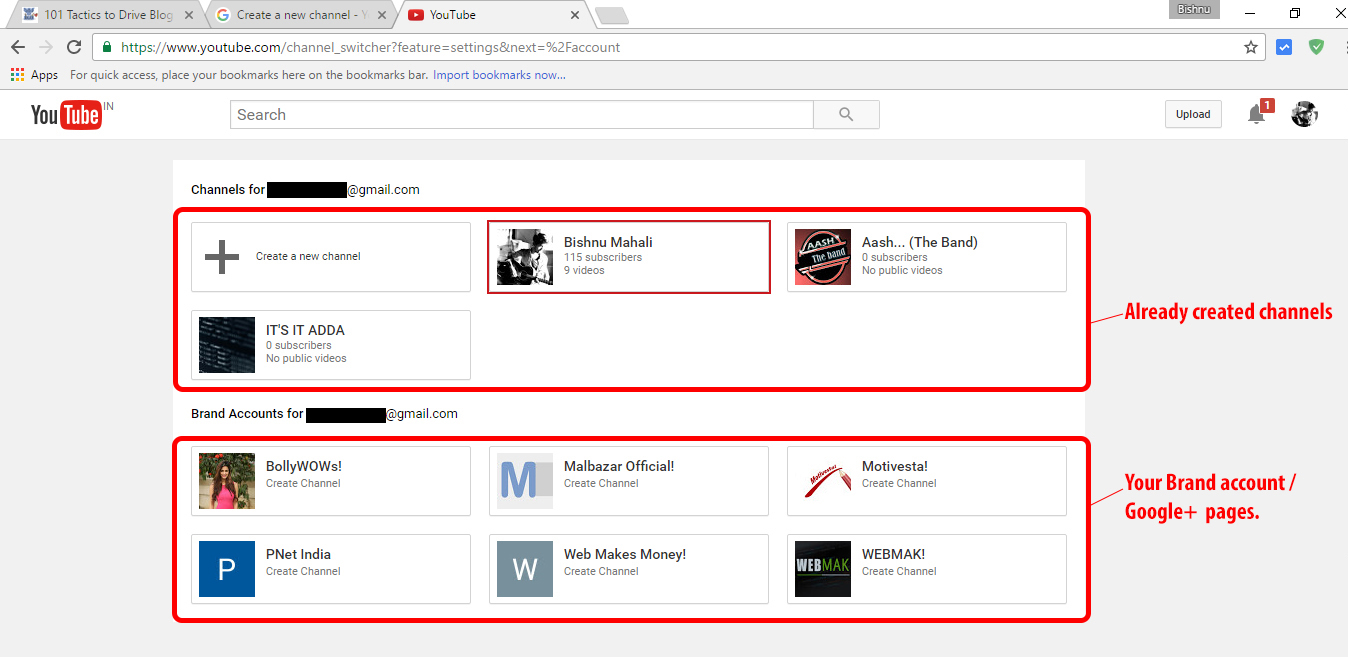Click the 9 videos text
1348x657 pixels.
tap(584, 270)
